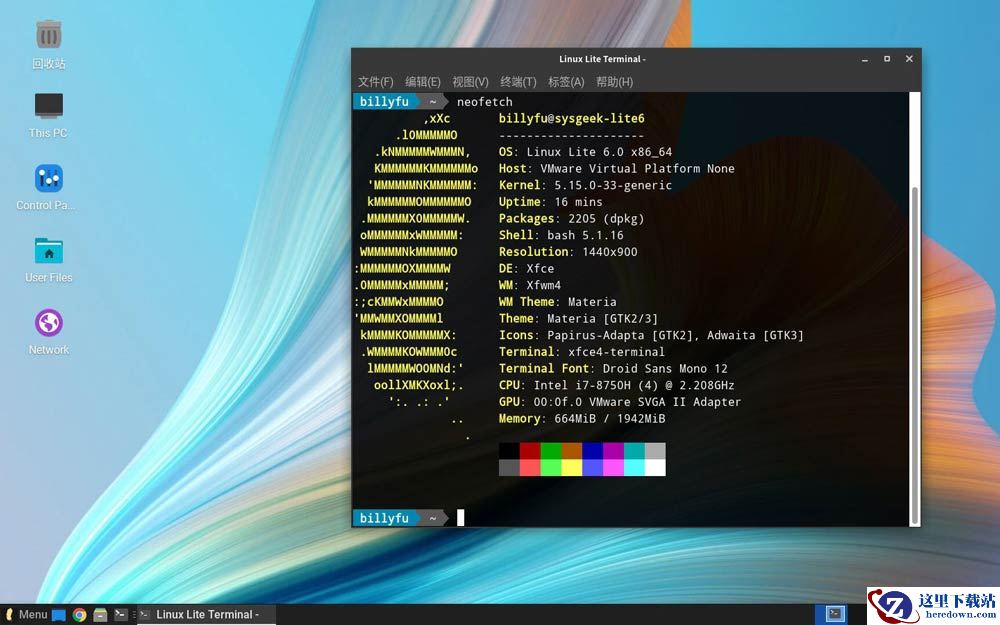Click the magenta swatch in bottom row
1000x625 pixels.
(614, 467)
